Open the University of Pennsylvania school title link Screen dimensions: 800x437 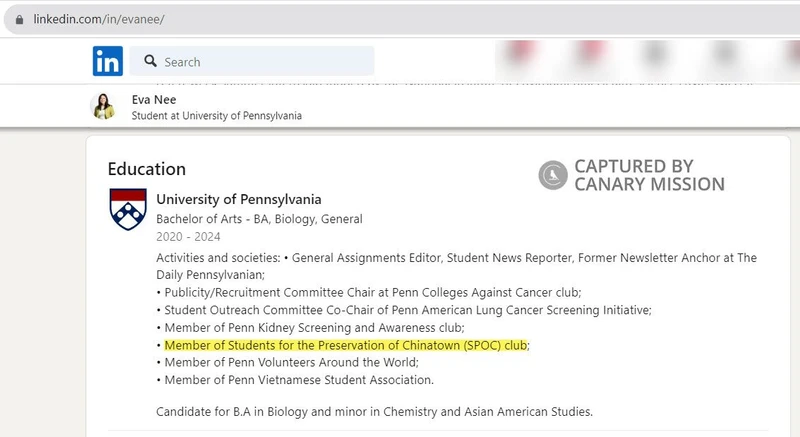pyautogui.click(x=239, y=199)
